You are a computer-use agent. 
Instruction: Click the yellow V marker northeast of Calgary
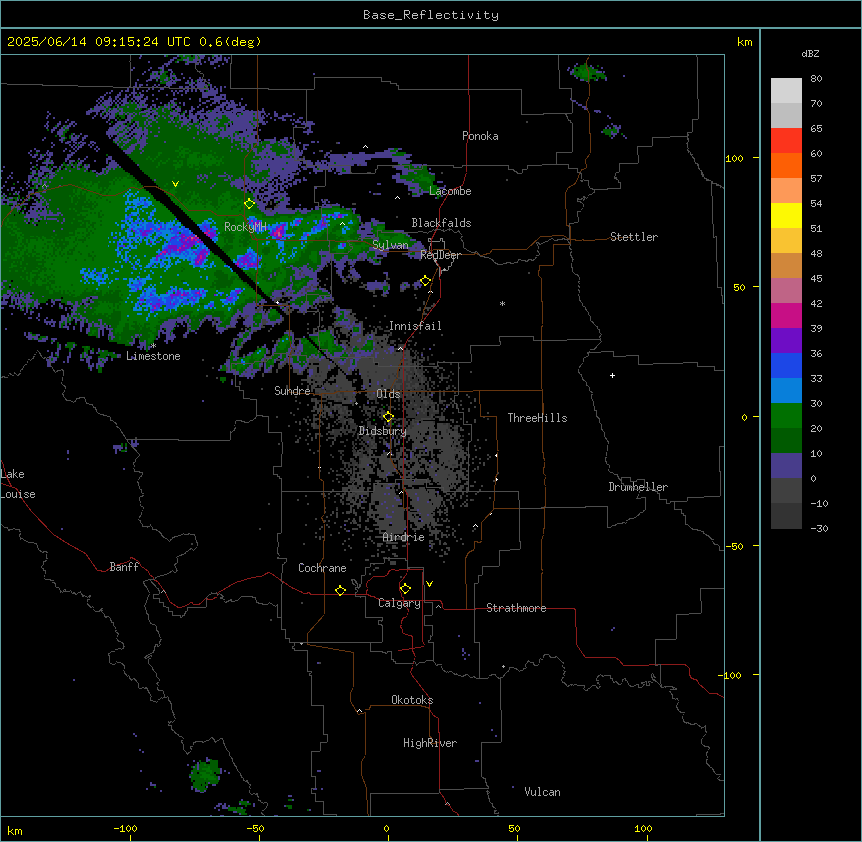click(429, 584)
